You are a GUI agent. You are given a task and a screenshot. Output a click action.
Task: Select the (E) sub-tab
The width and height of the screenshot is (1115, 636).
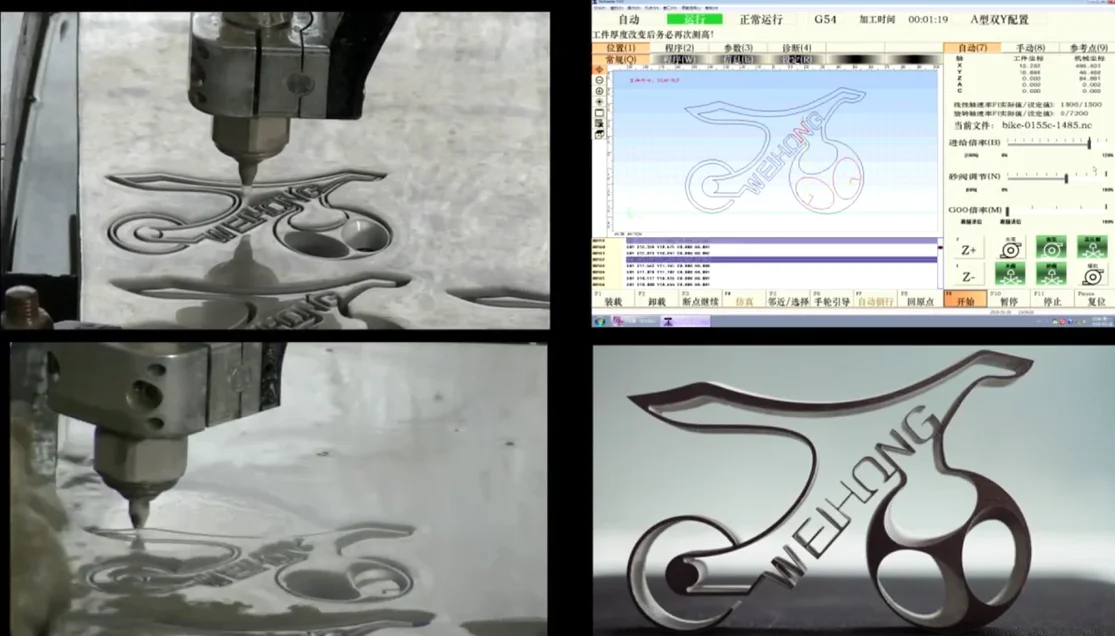738,59
